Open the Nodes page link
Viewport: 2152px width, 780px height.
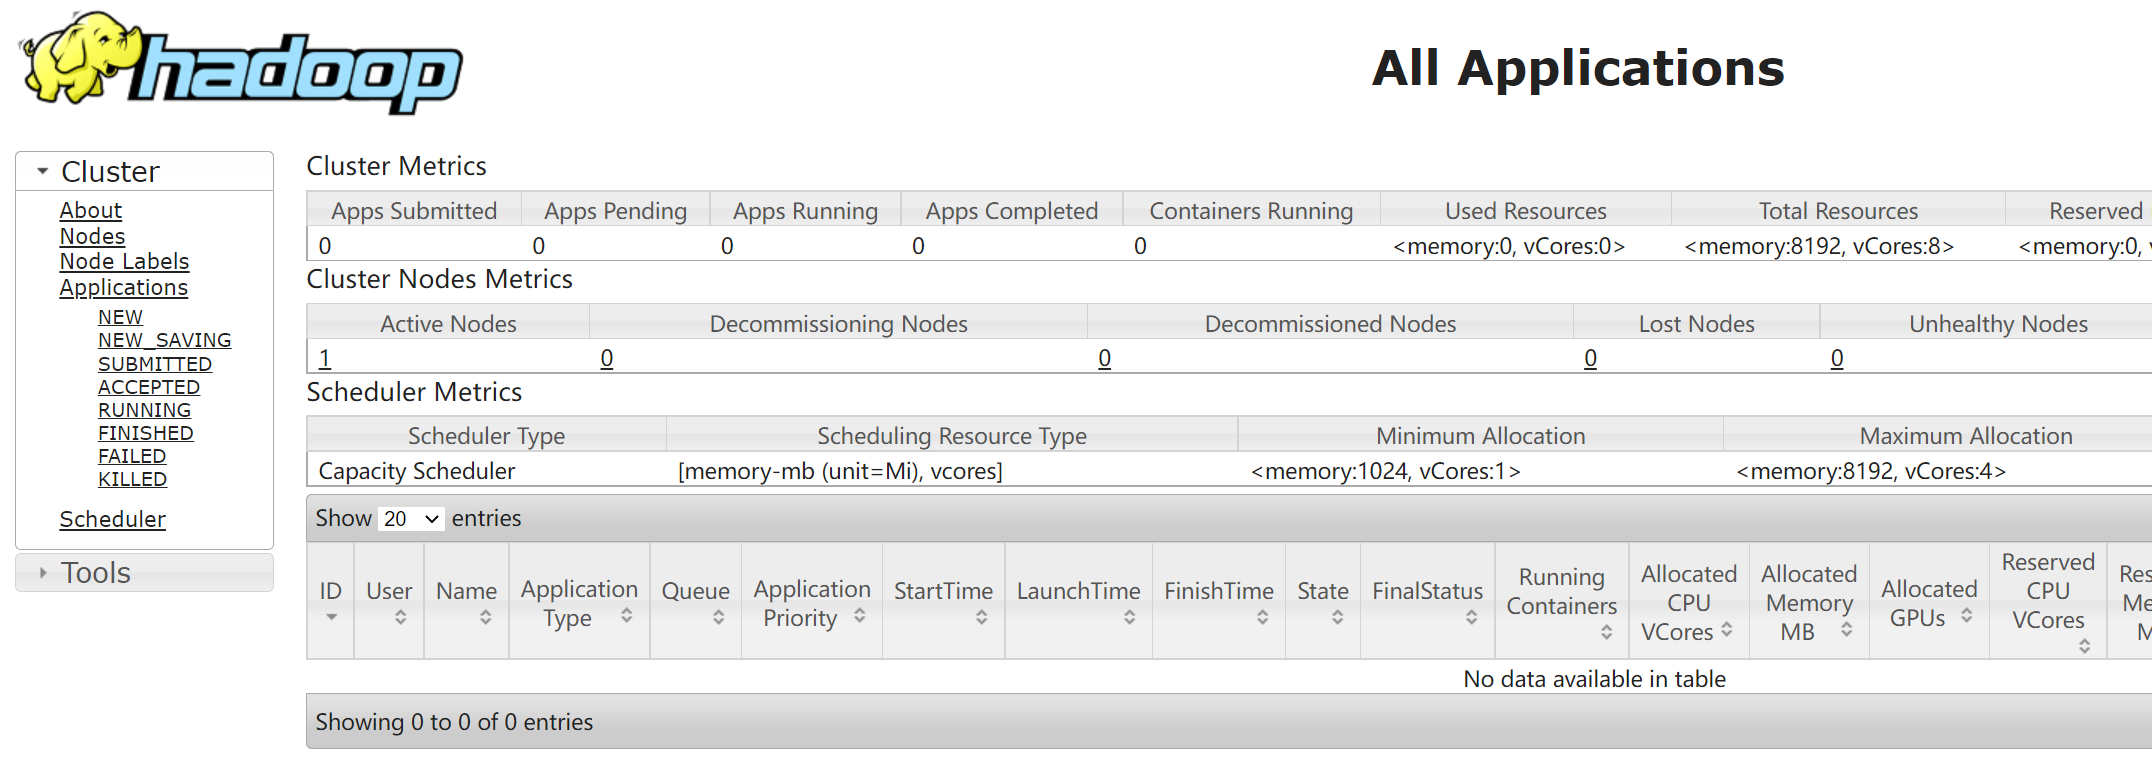click(x=92, y=236)
